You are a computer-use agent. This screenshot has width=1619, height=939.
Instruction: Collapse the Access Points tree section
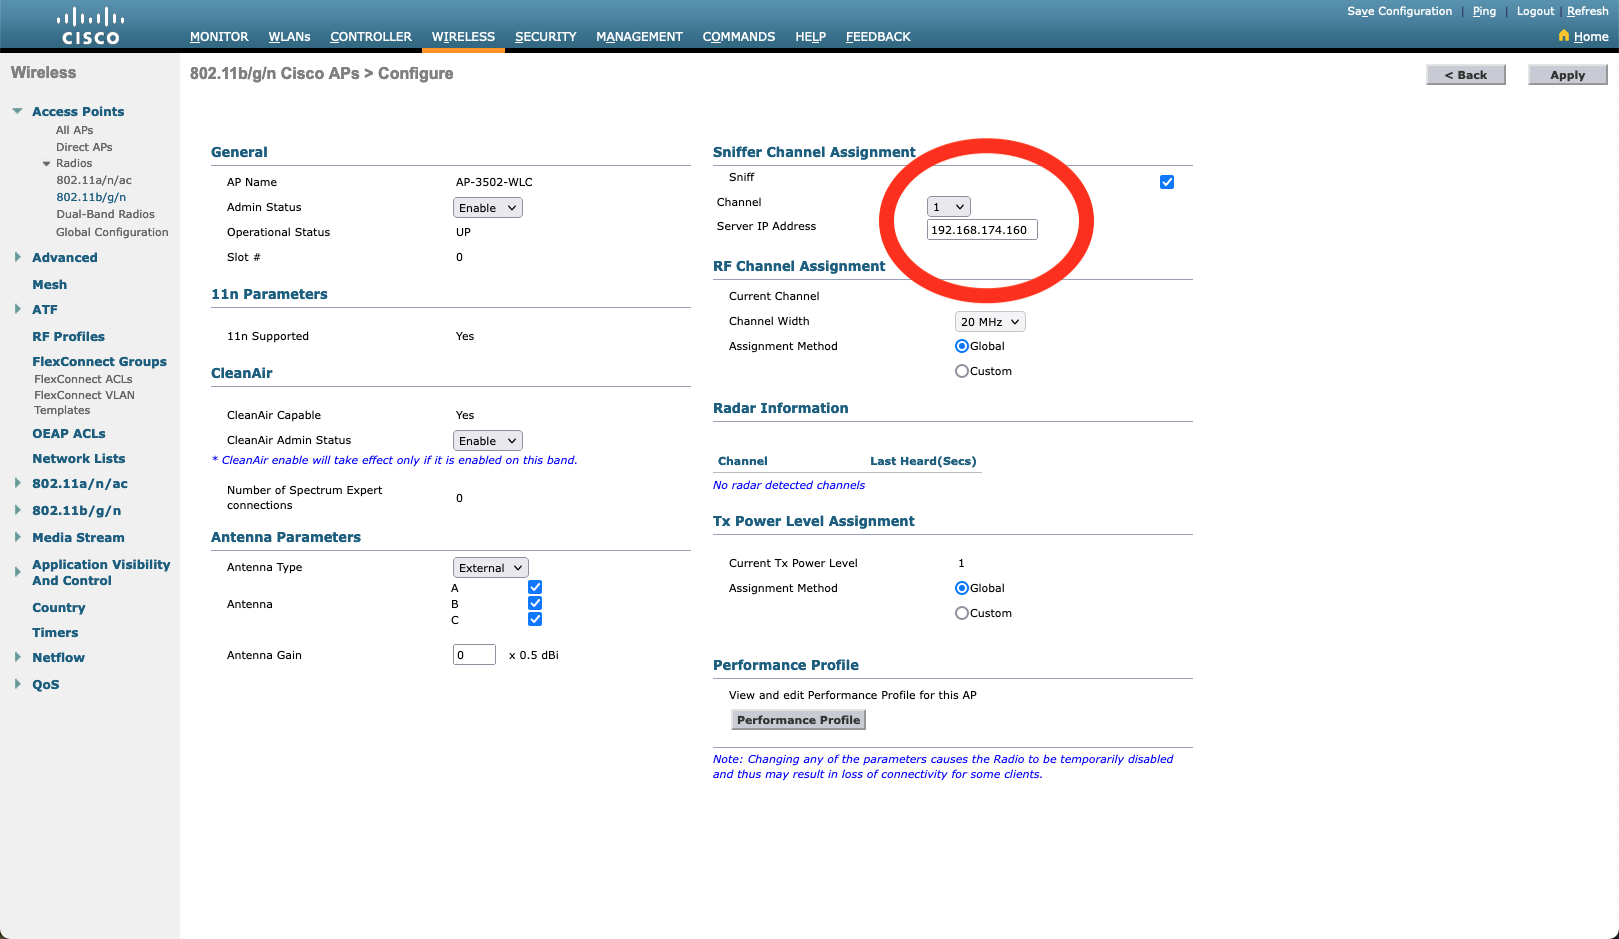pos(17,111)
